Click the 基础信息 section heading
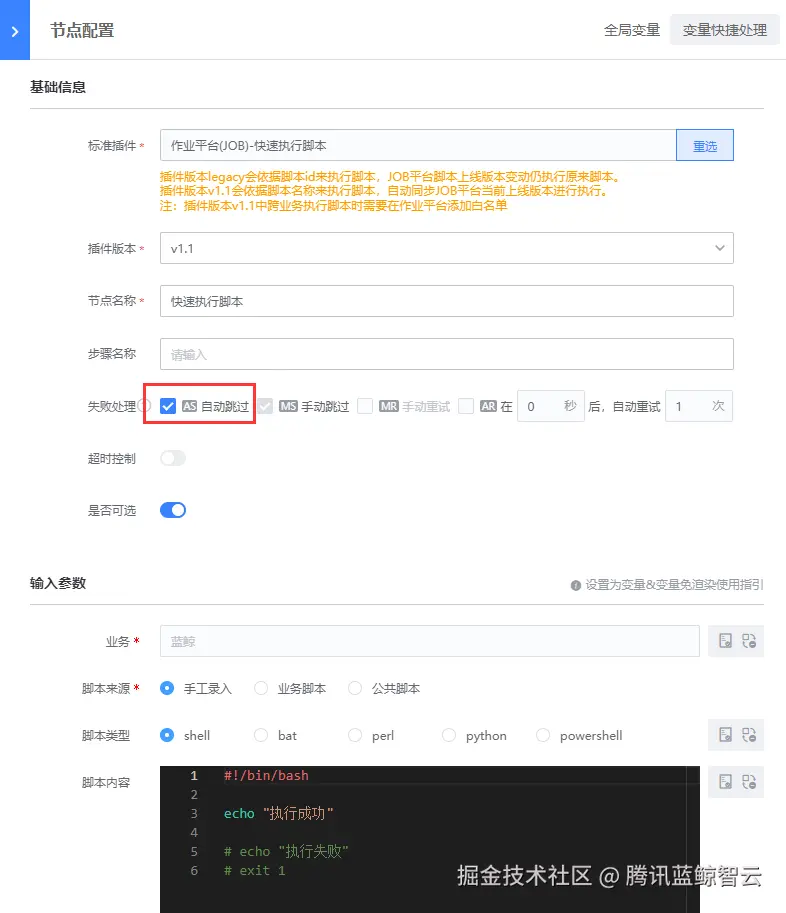 (58, 87)
